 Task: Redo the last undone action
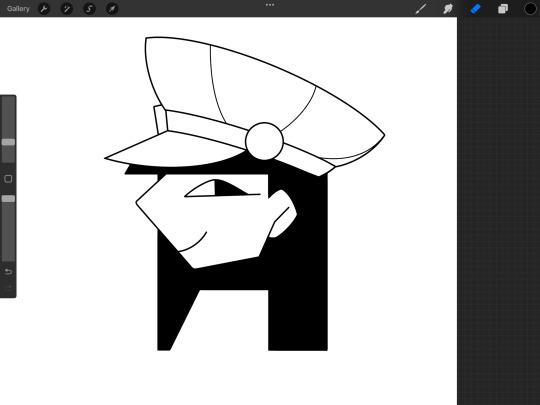click(8, 288)
